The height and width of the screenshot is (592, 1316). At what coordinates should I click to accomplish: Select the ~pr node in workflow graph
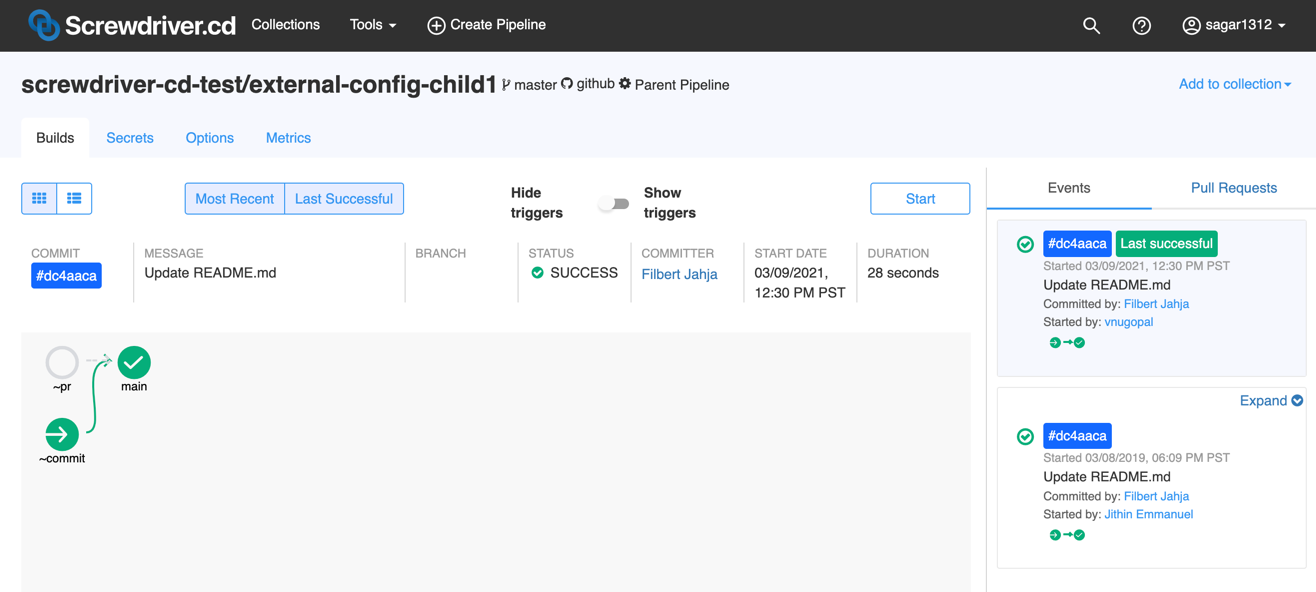pos(62,362)
